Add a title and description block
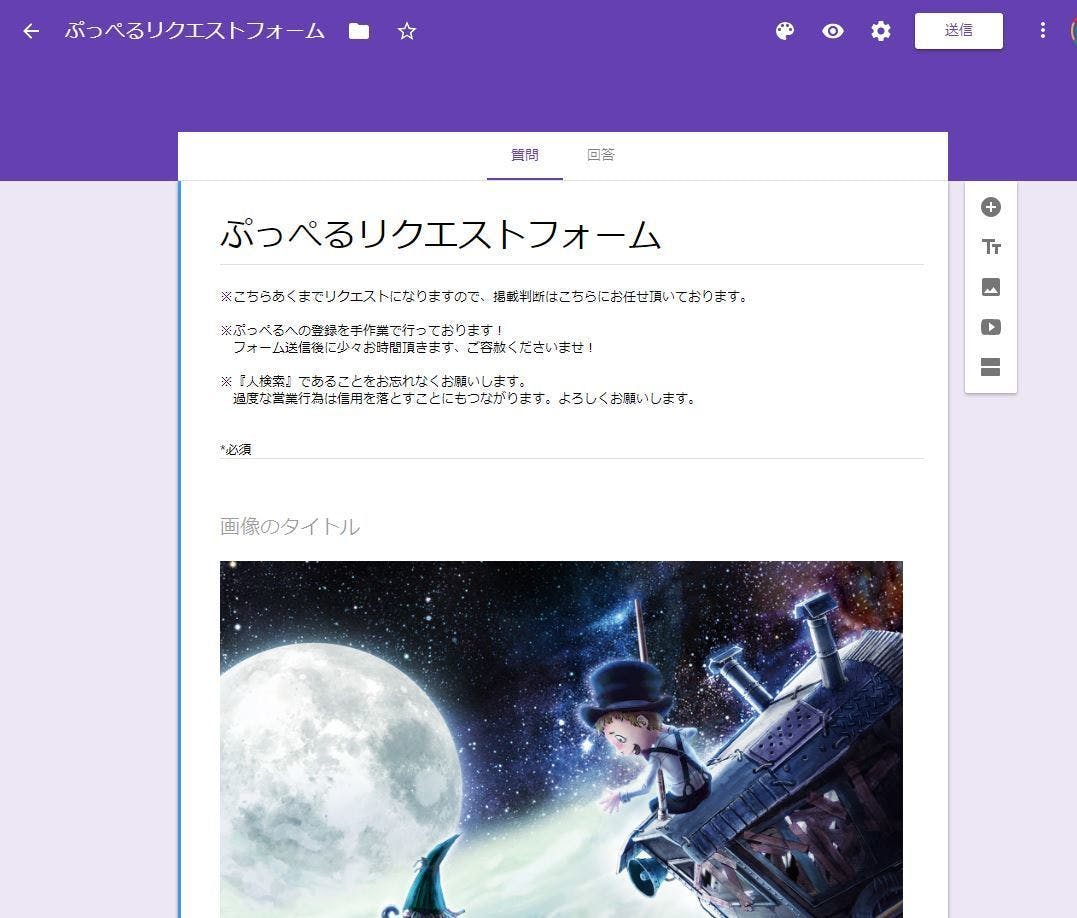This screenshot has width=1077, height=918. [990, 247]
